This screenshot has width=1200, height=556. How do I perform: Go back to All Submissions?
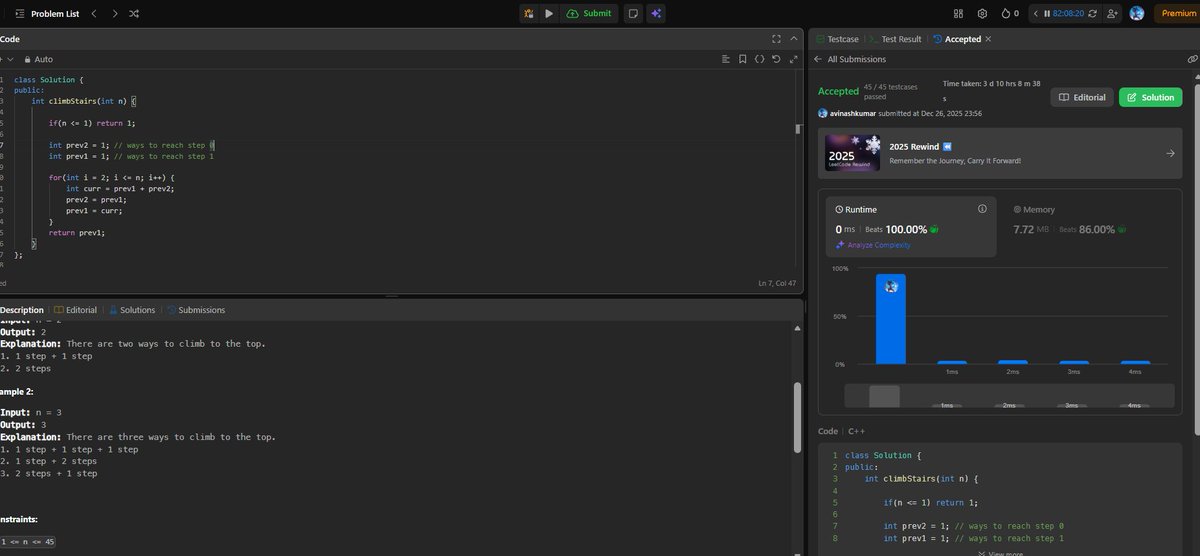pyautogui.click(x=851, y=60)
